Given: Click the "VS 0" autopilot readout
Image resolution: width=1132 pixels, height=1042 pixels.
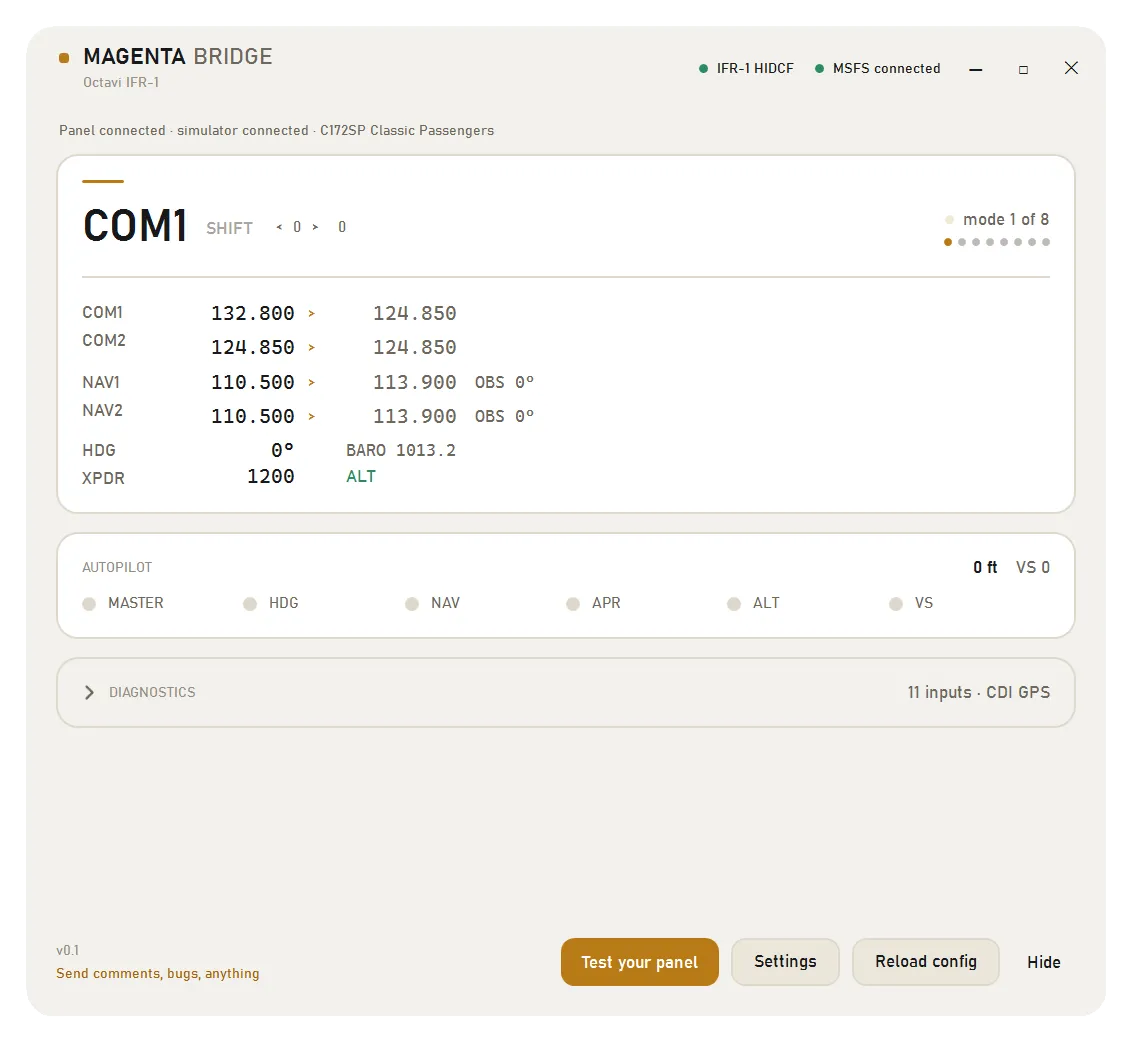Looking at the screenshot, I should [1033, 568].
